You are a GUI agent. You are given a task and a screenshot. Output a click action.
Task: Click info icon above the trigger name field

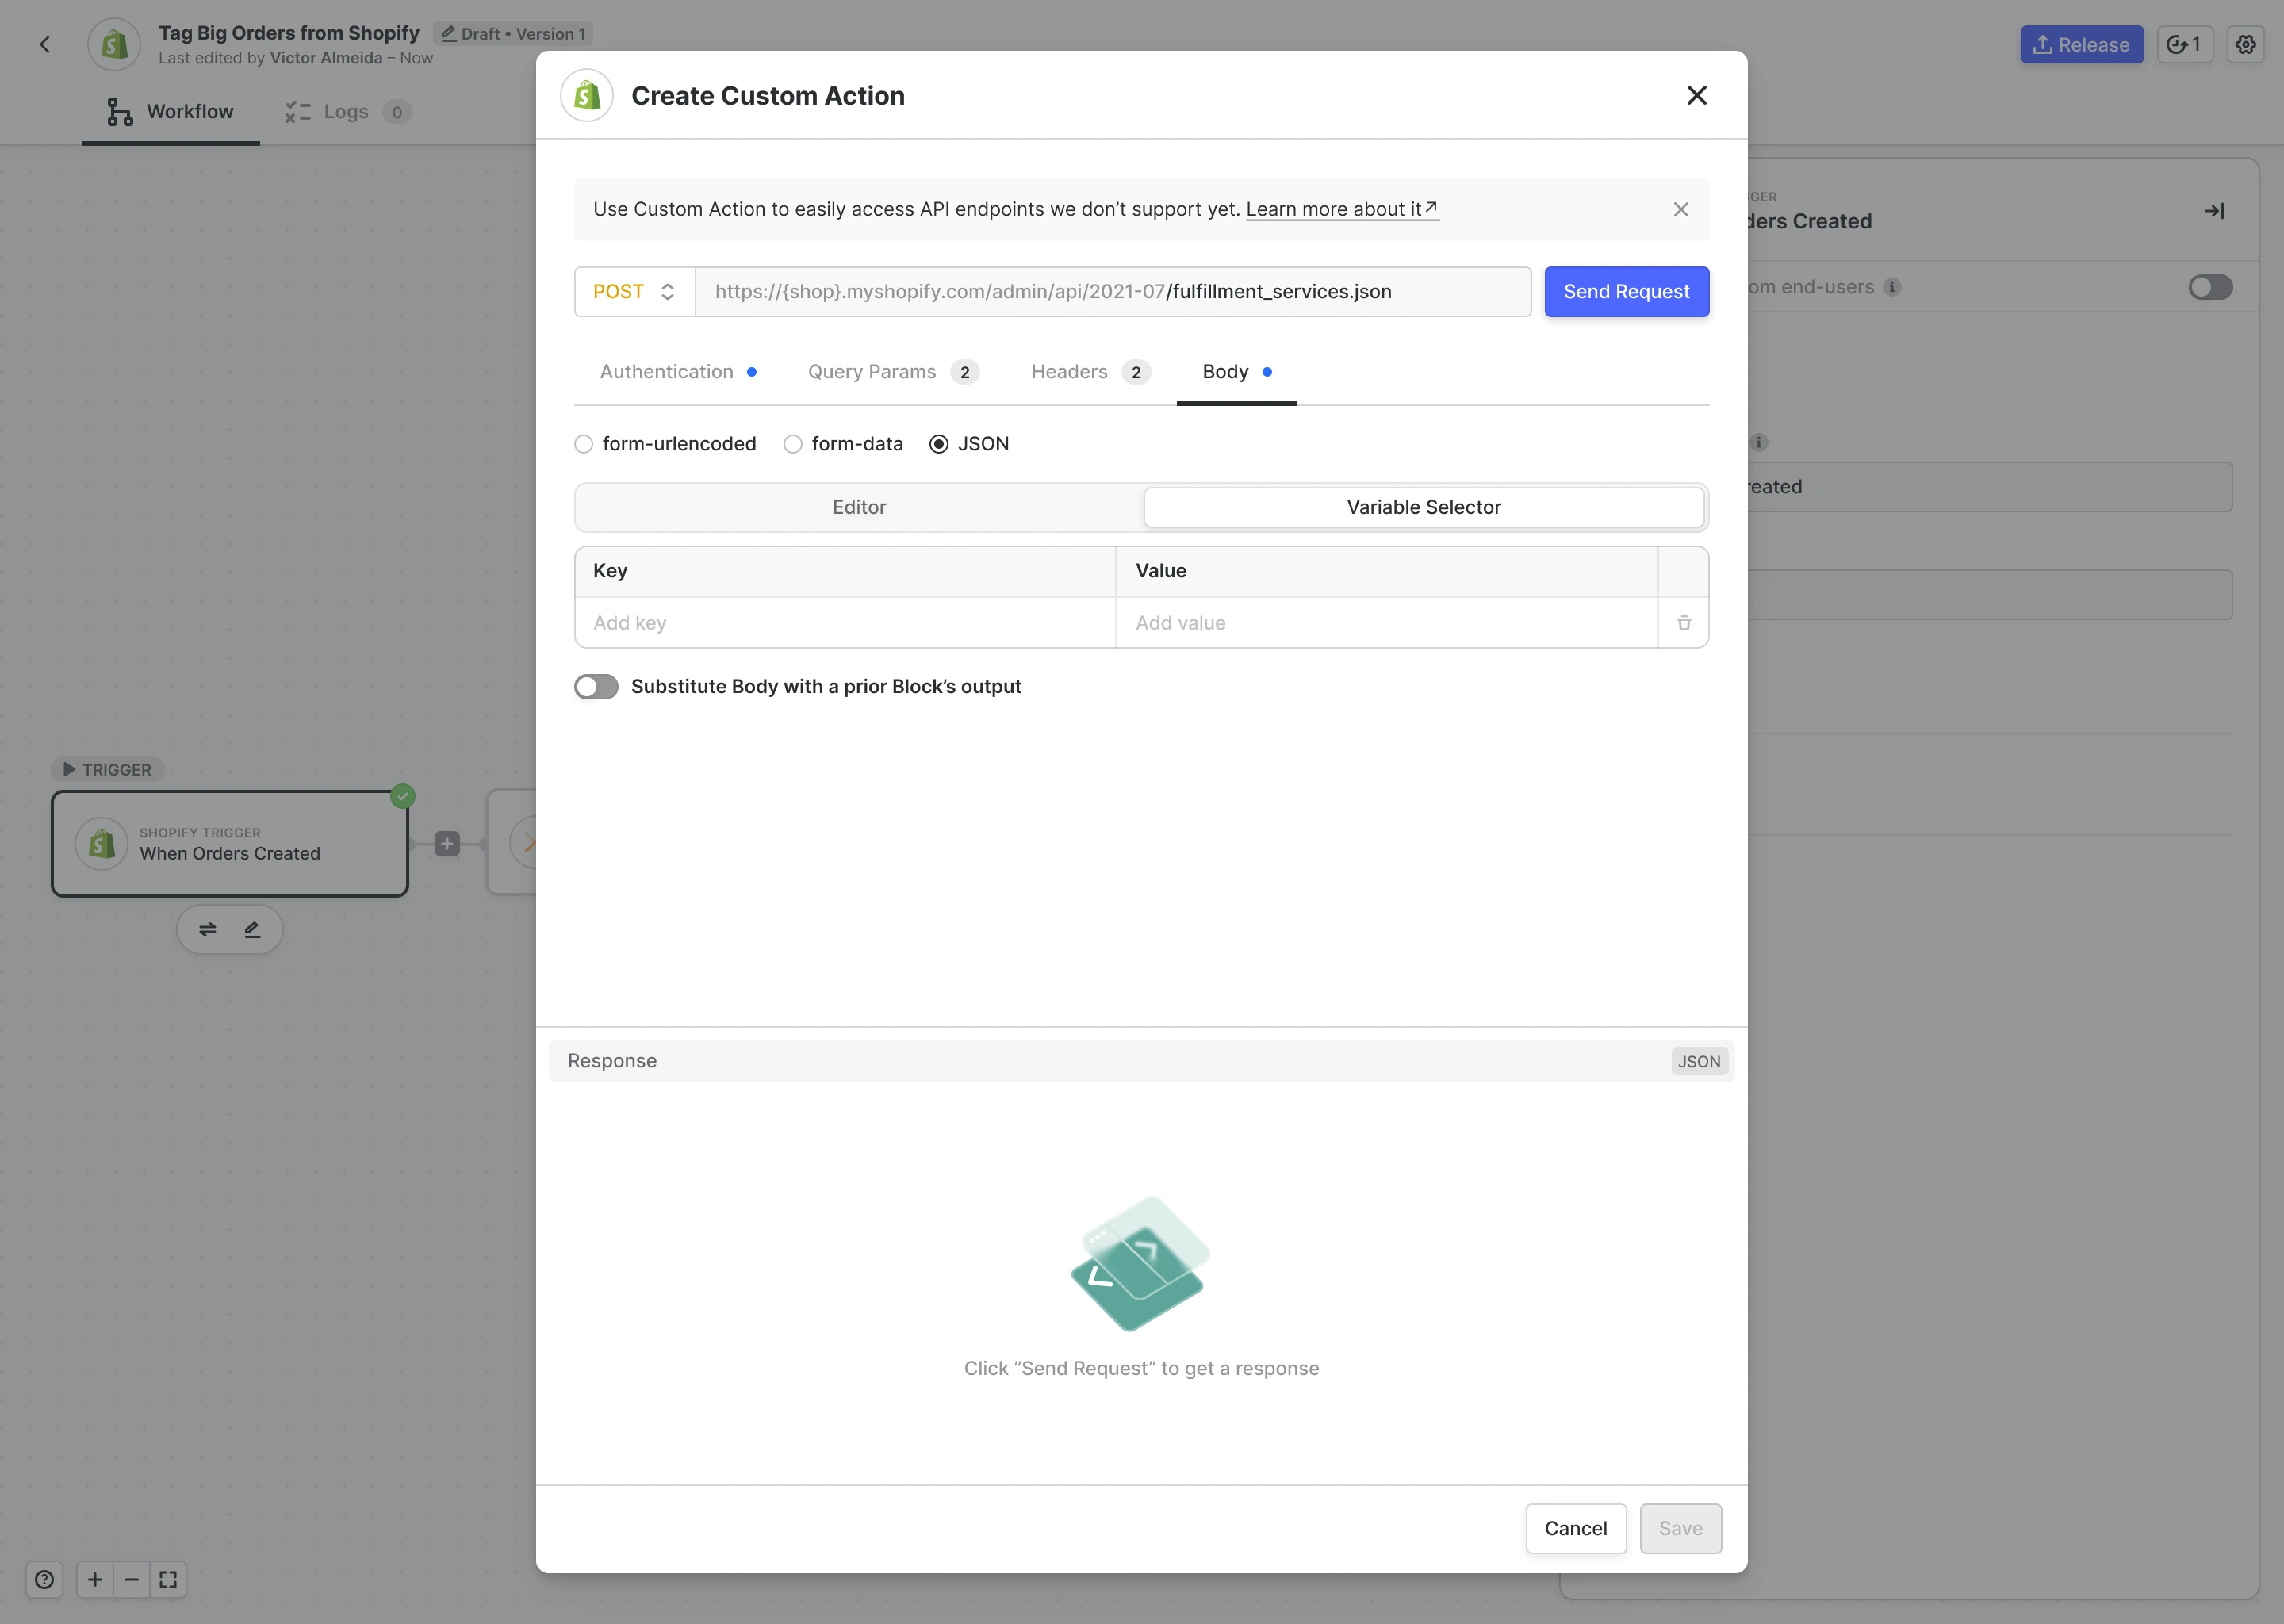[1758, 442]
